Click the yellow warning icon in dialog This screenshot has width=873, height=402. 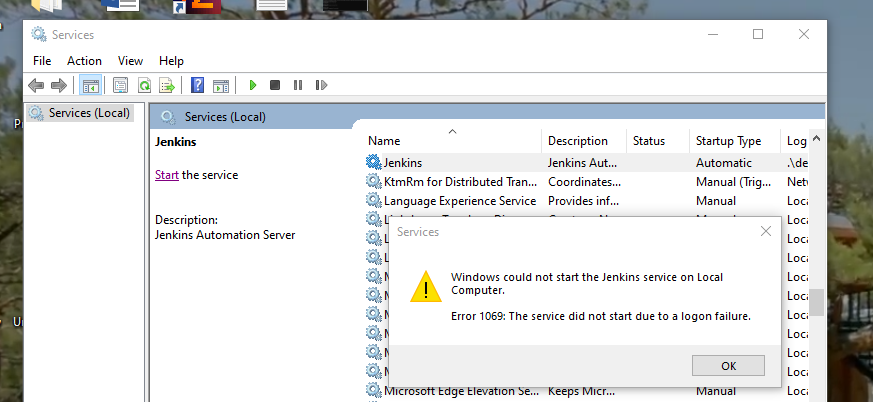pyautogui.click(x=426, y=287)
